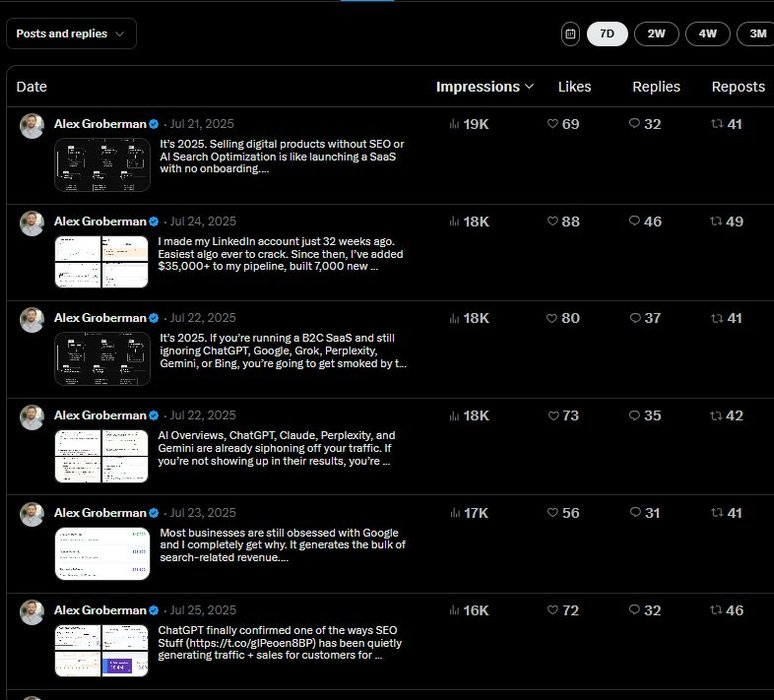
Task: Click the likes heart icon showing 88
Action: click(x=552, y=222)
